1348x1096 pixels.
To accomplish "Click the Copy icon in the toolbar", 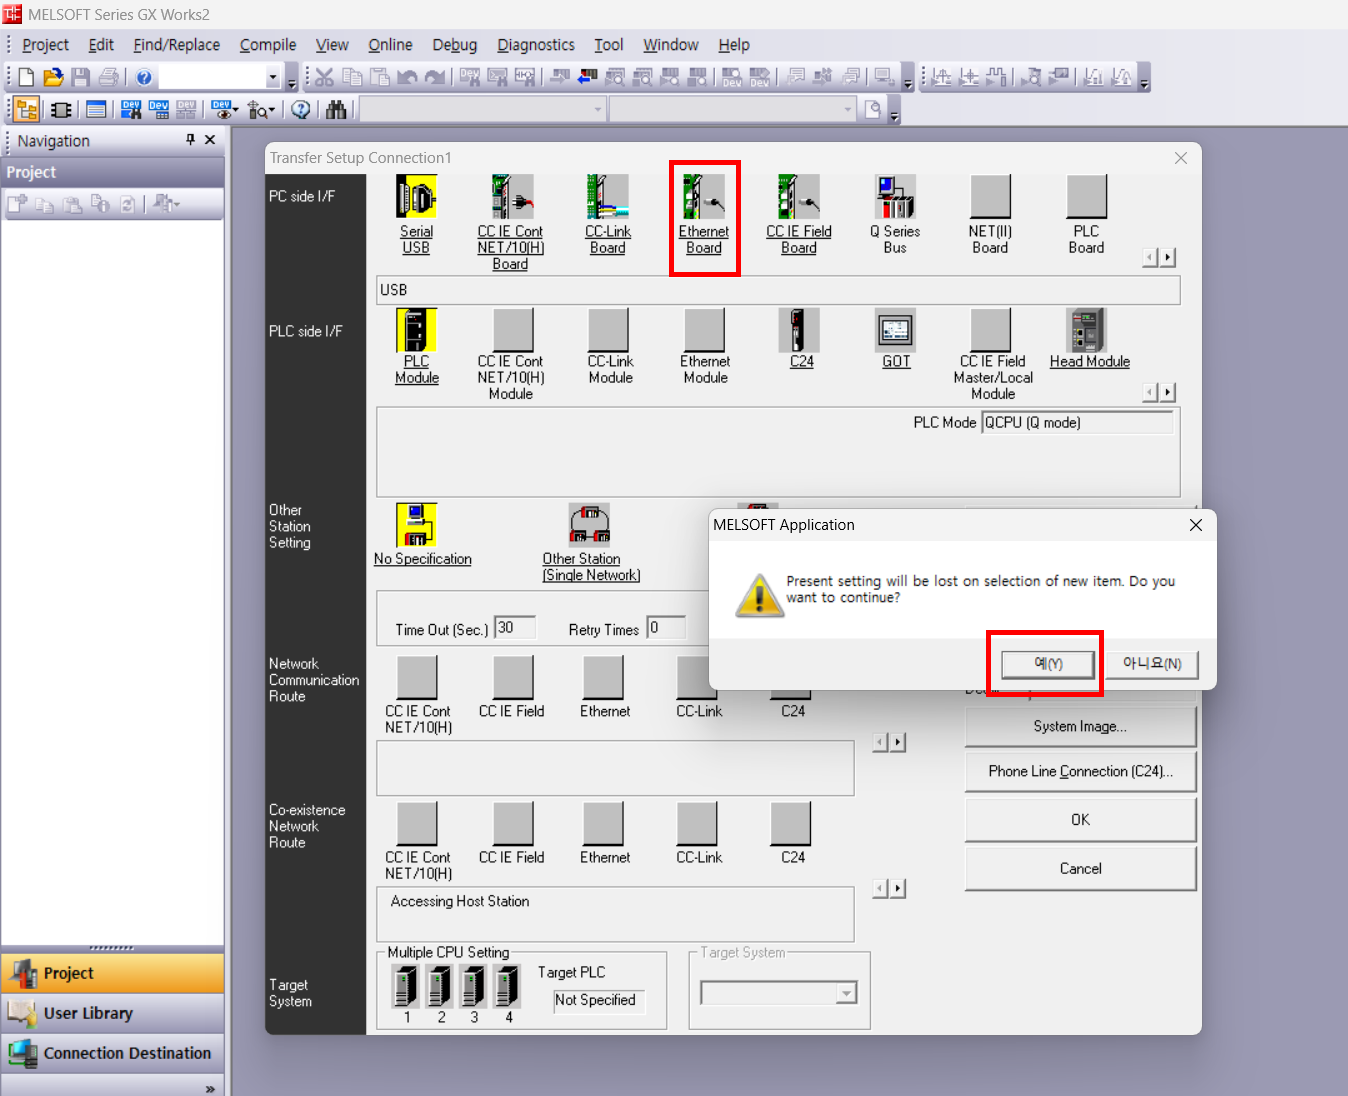I will point(352,77).
